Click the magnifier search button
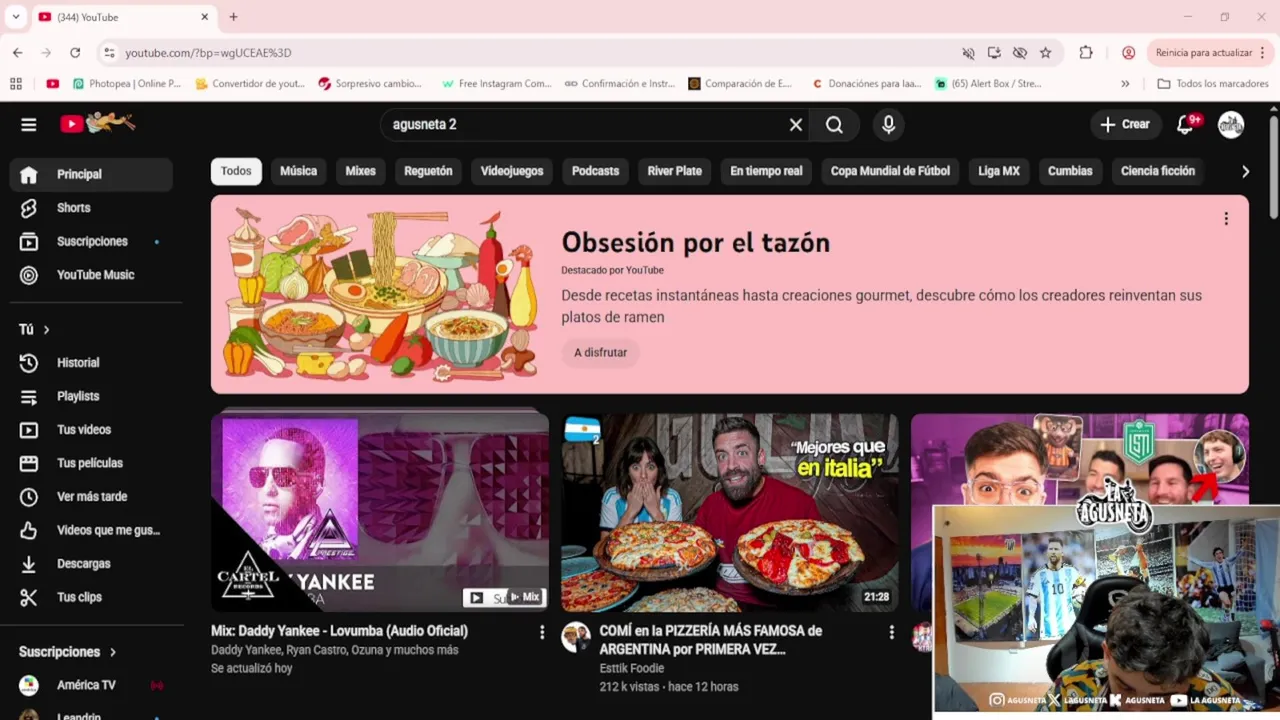Screen dimensions: 1280x720 835,125
